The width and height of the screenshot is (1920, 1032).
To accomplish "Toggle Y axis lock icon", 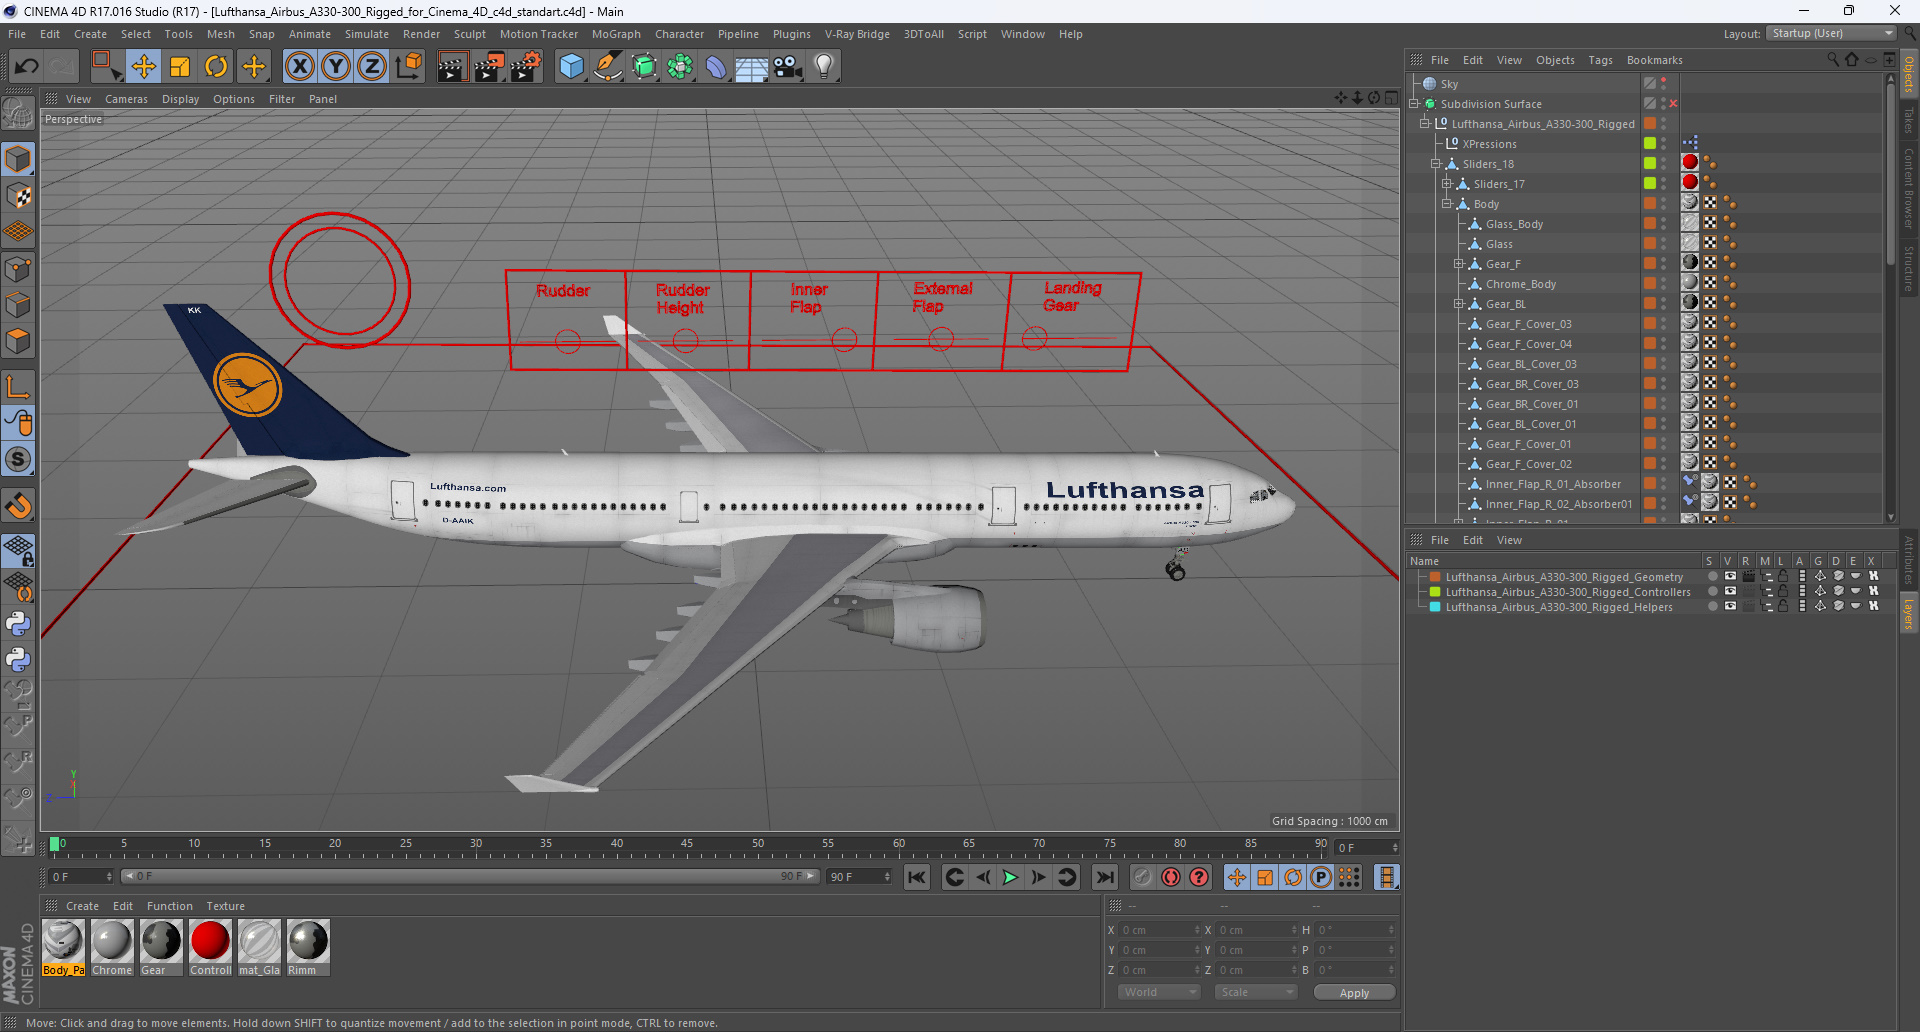I will (336, 67).
